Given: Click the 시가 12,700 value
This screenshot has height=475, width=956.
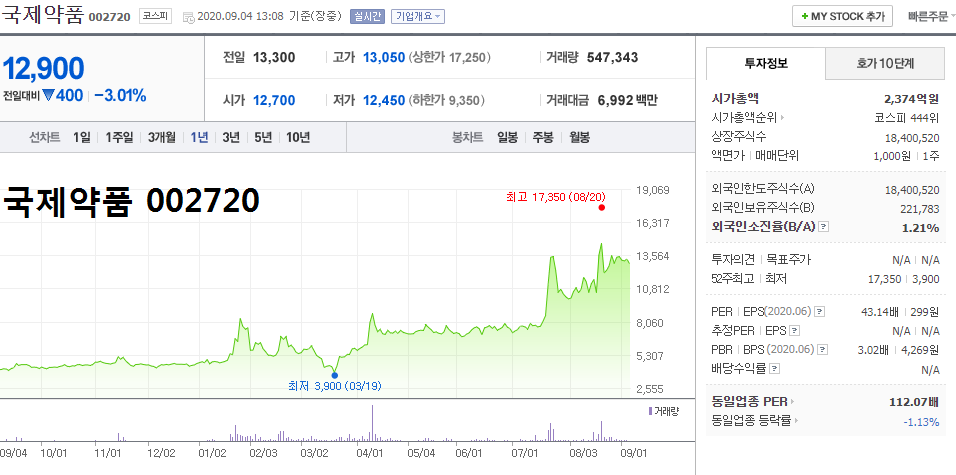Looking at the screenshot, I should [x=274, y=100].
